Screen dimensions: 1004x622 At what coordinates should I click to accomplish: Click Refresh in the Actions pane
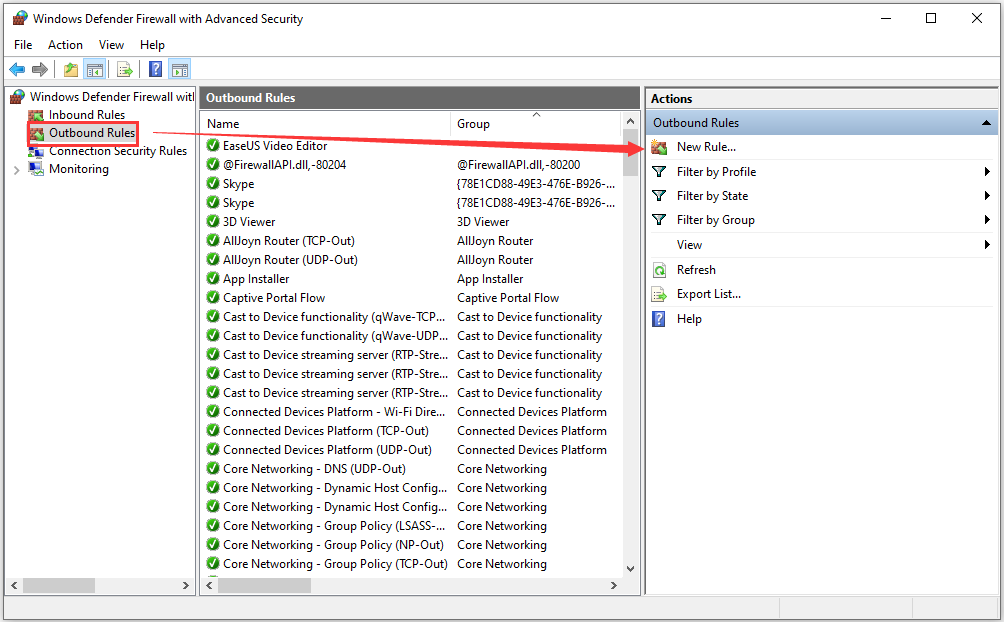click(696, 270)
